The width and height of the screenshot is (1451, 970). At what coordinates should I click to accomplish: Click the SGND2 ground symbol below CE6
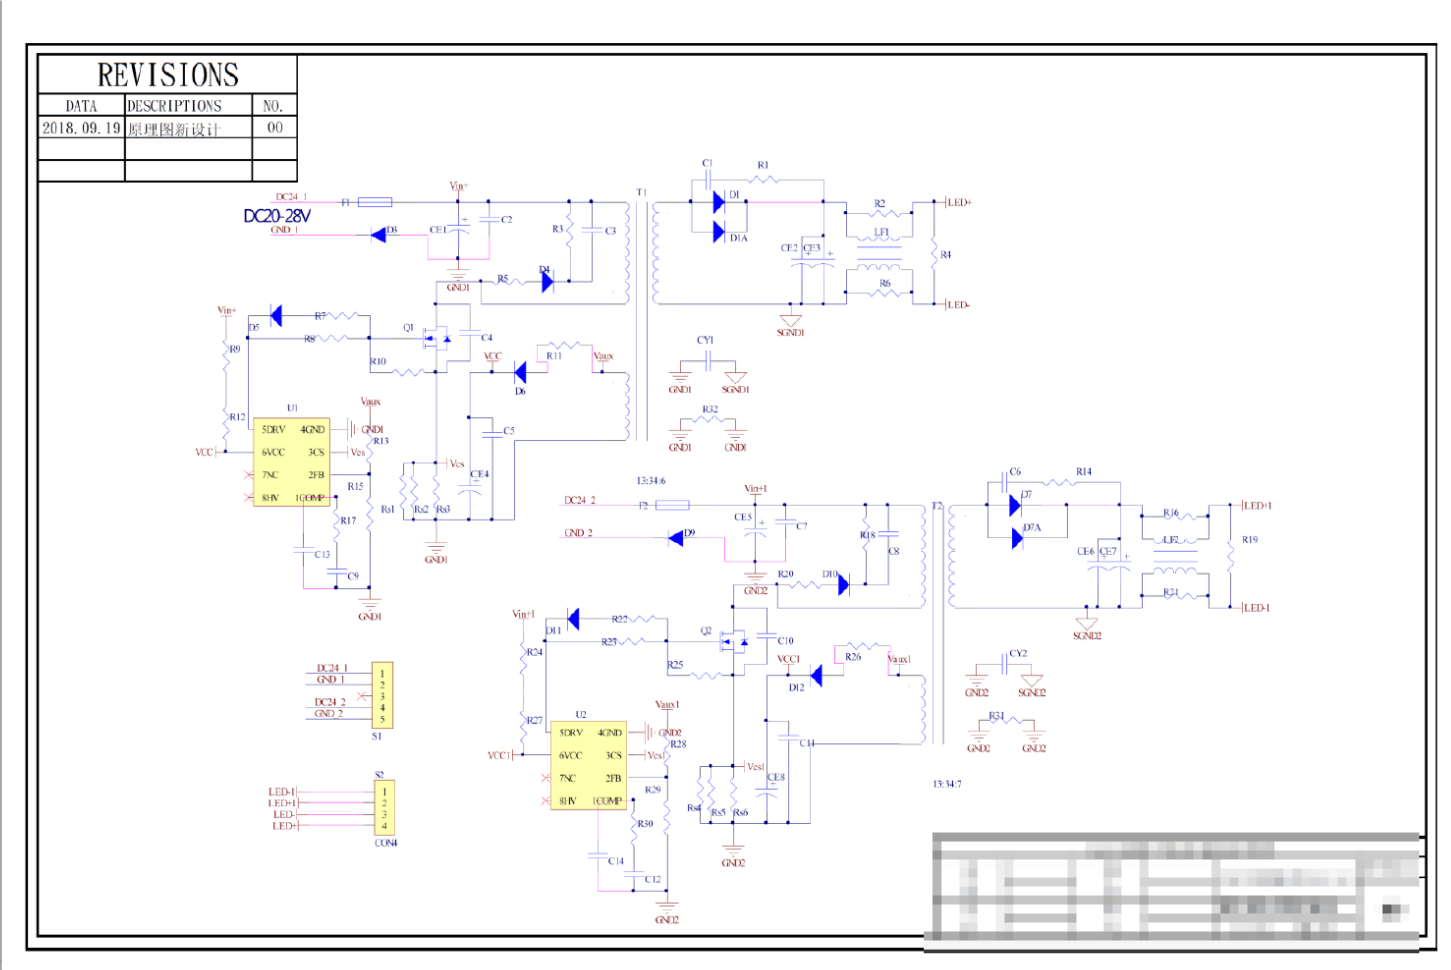[x=1087, y=624]
